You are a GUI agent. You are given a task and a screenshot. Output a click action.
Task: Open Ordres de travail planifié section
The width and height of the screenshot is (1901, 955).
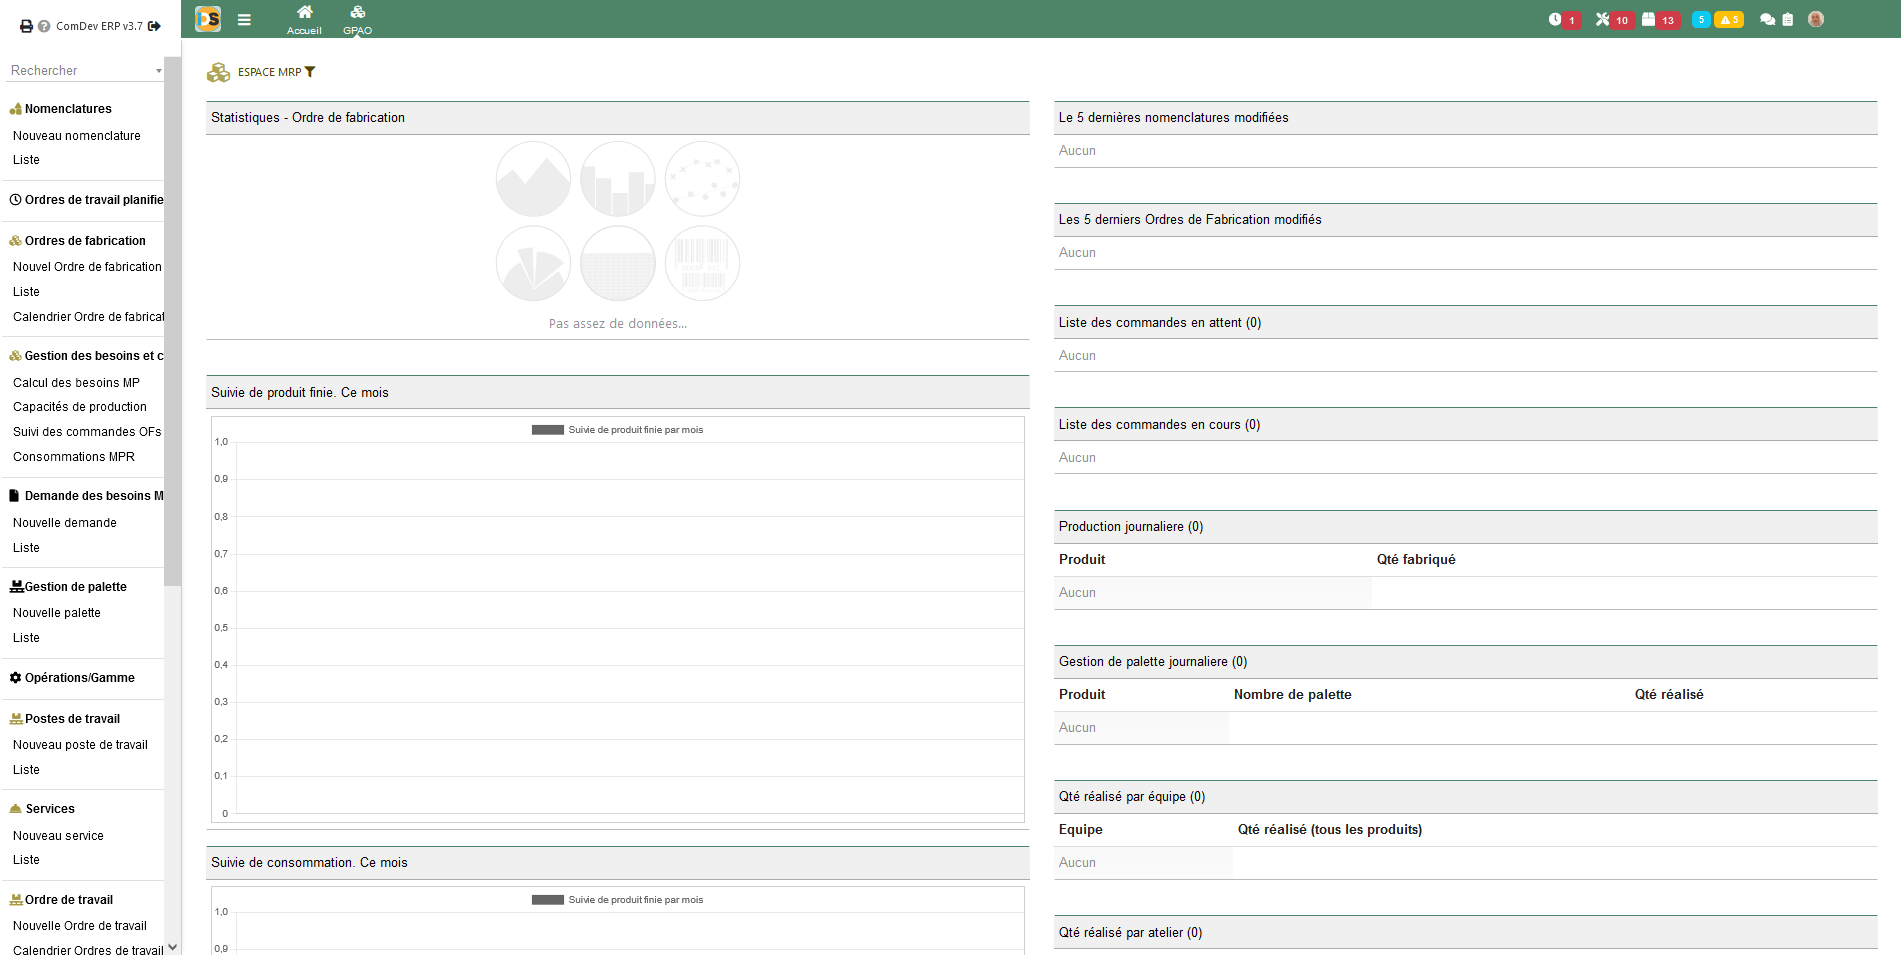87,200
